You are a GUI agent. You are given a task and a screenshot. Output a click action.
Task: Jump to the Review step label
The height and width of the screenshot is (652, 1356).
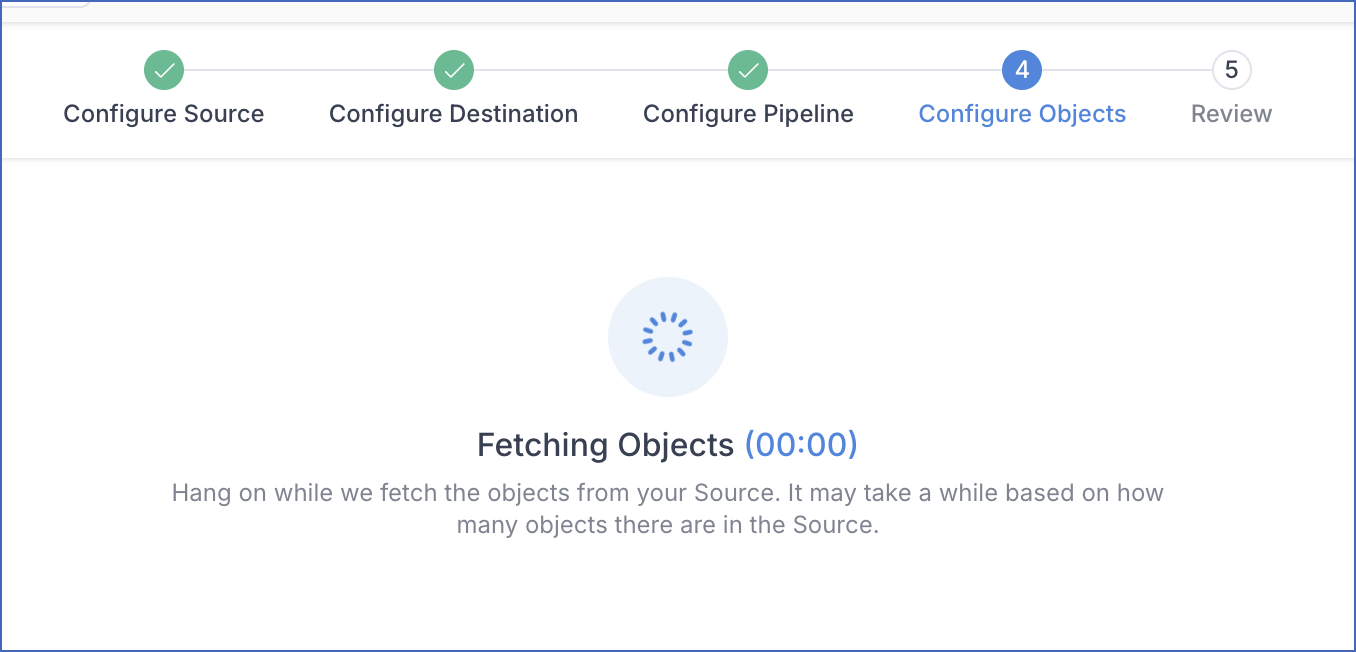tap(1231, 114)
